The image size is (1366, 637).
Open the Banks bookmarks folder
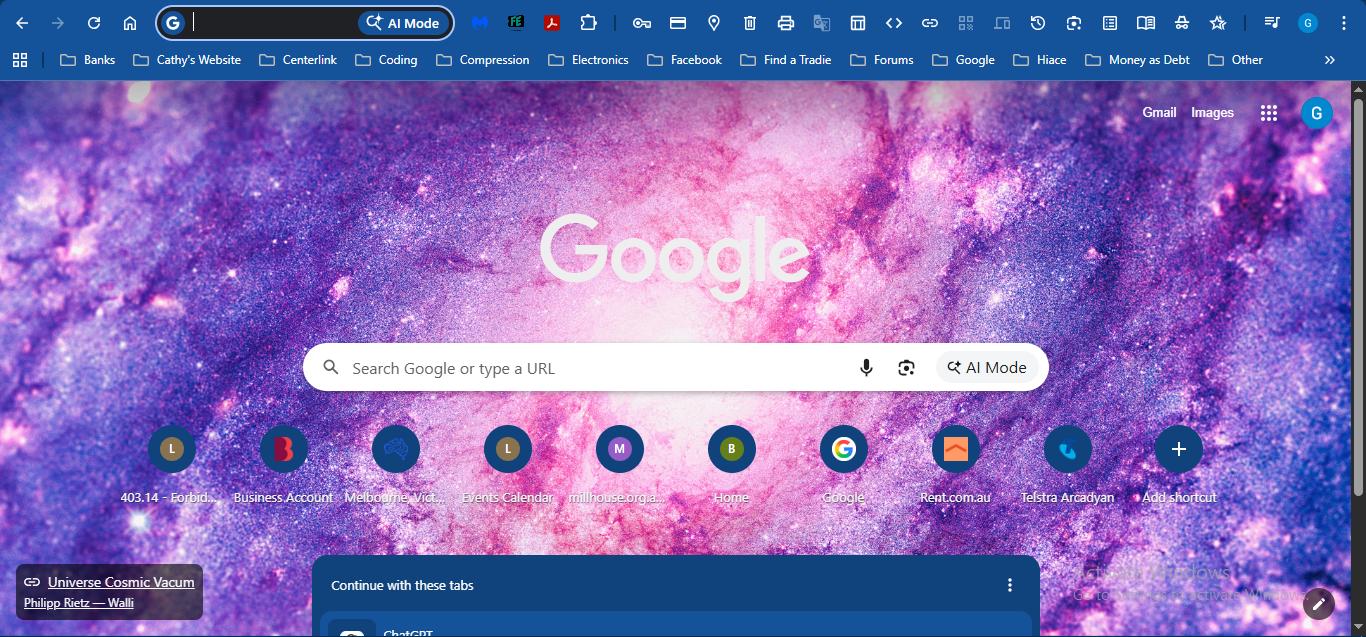pos(88,60)
